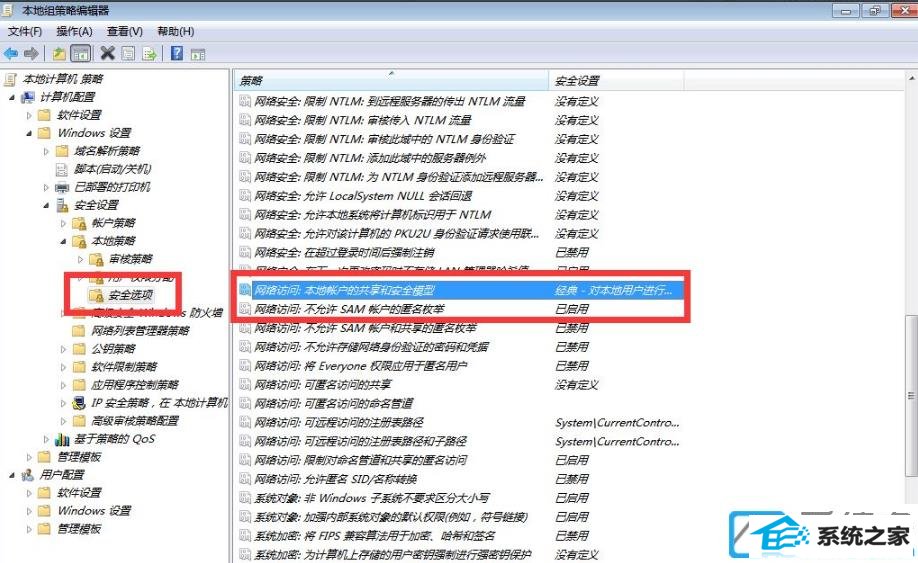The image size is (918, 563).
Task: Click the Back arrow toolbar icon
Action: pos(11,54)
